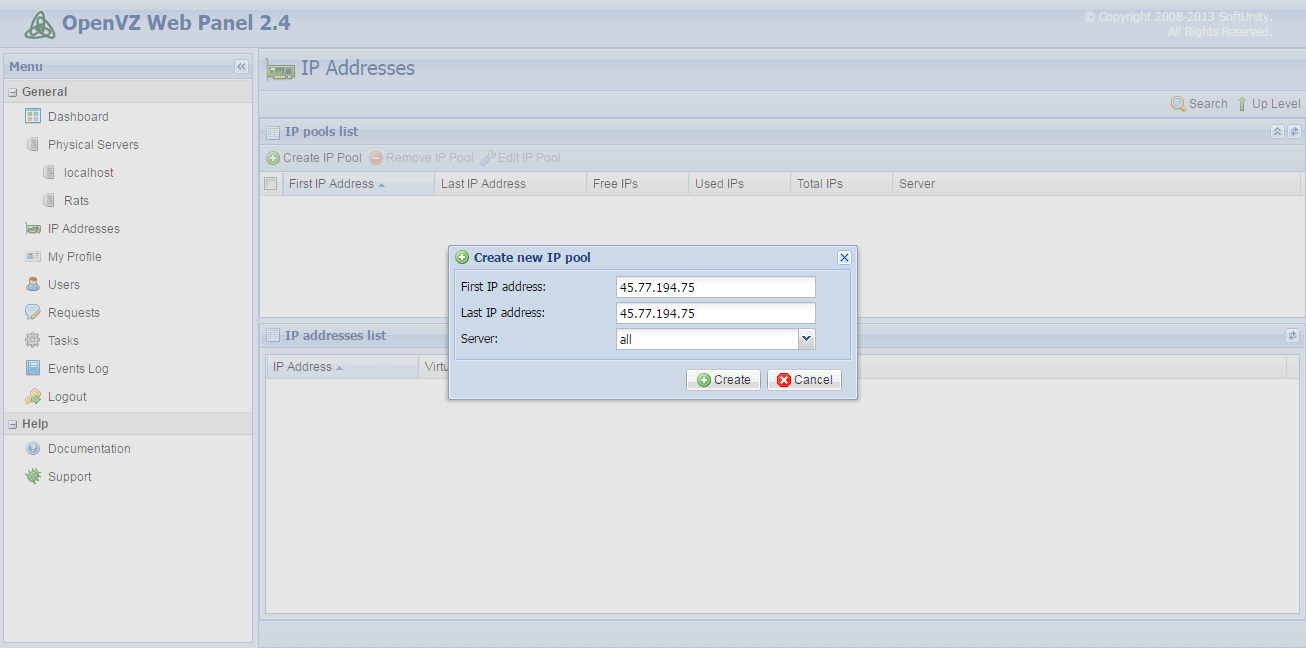Collapse the Menu sidebar panel
The image size is (1306, 648).
241,67
